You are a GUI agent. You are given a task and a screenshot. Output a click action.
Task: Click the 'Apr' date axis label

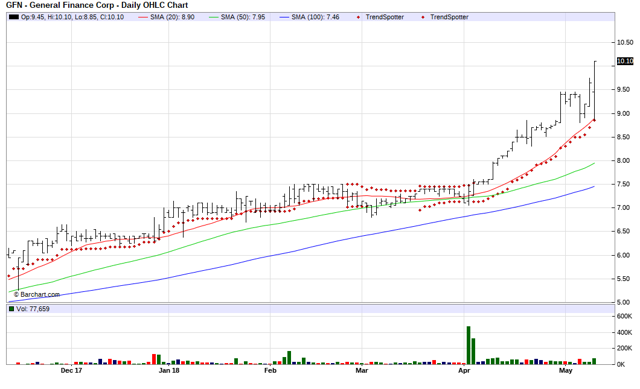coord(464,371)
